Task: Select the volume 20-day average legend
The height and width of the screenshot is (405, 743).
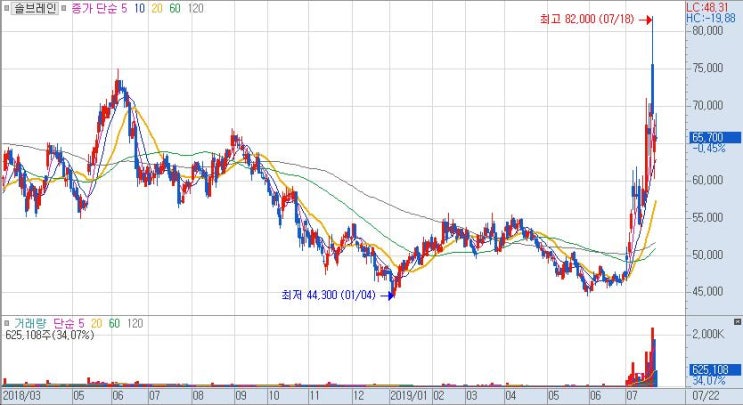Action: click(97, 324)
